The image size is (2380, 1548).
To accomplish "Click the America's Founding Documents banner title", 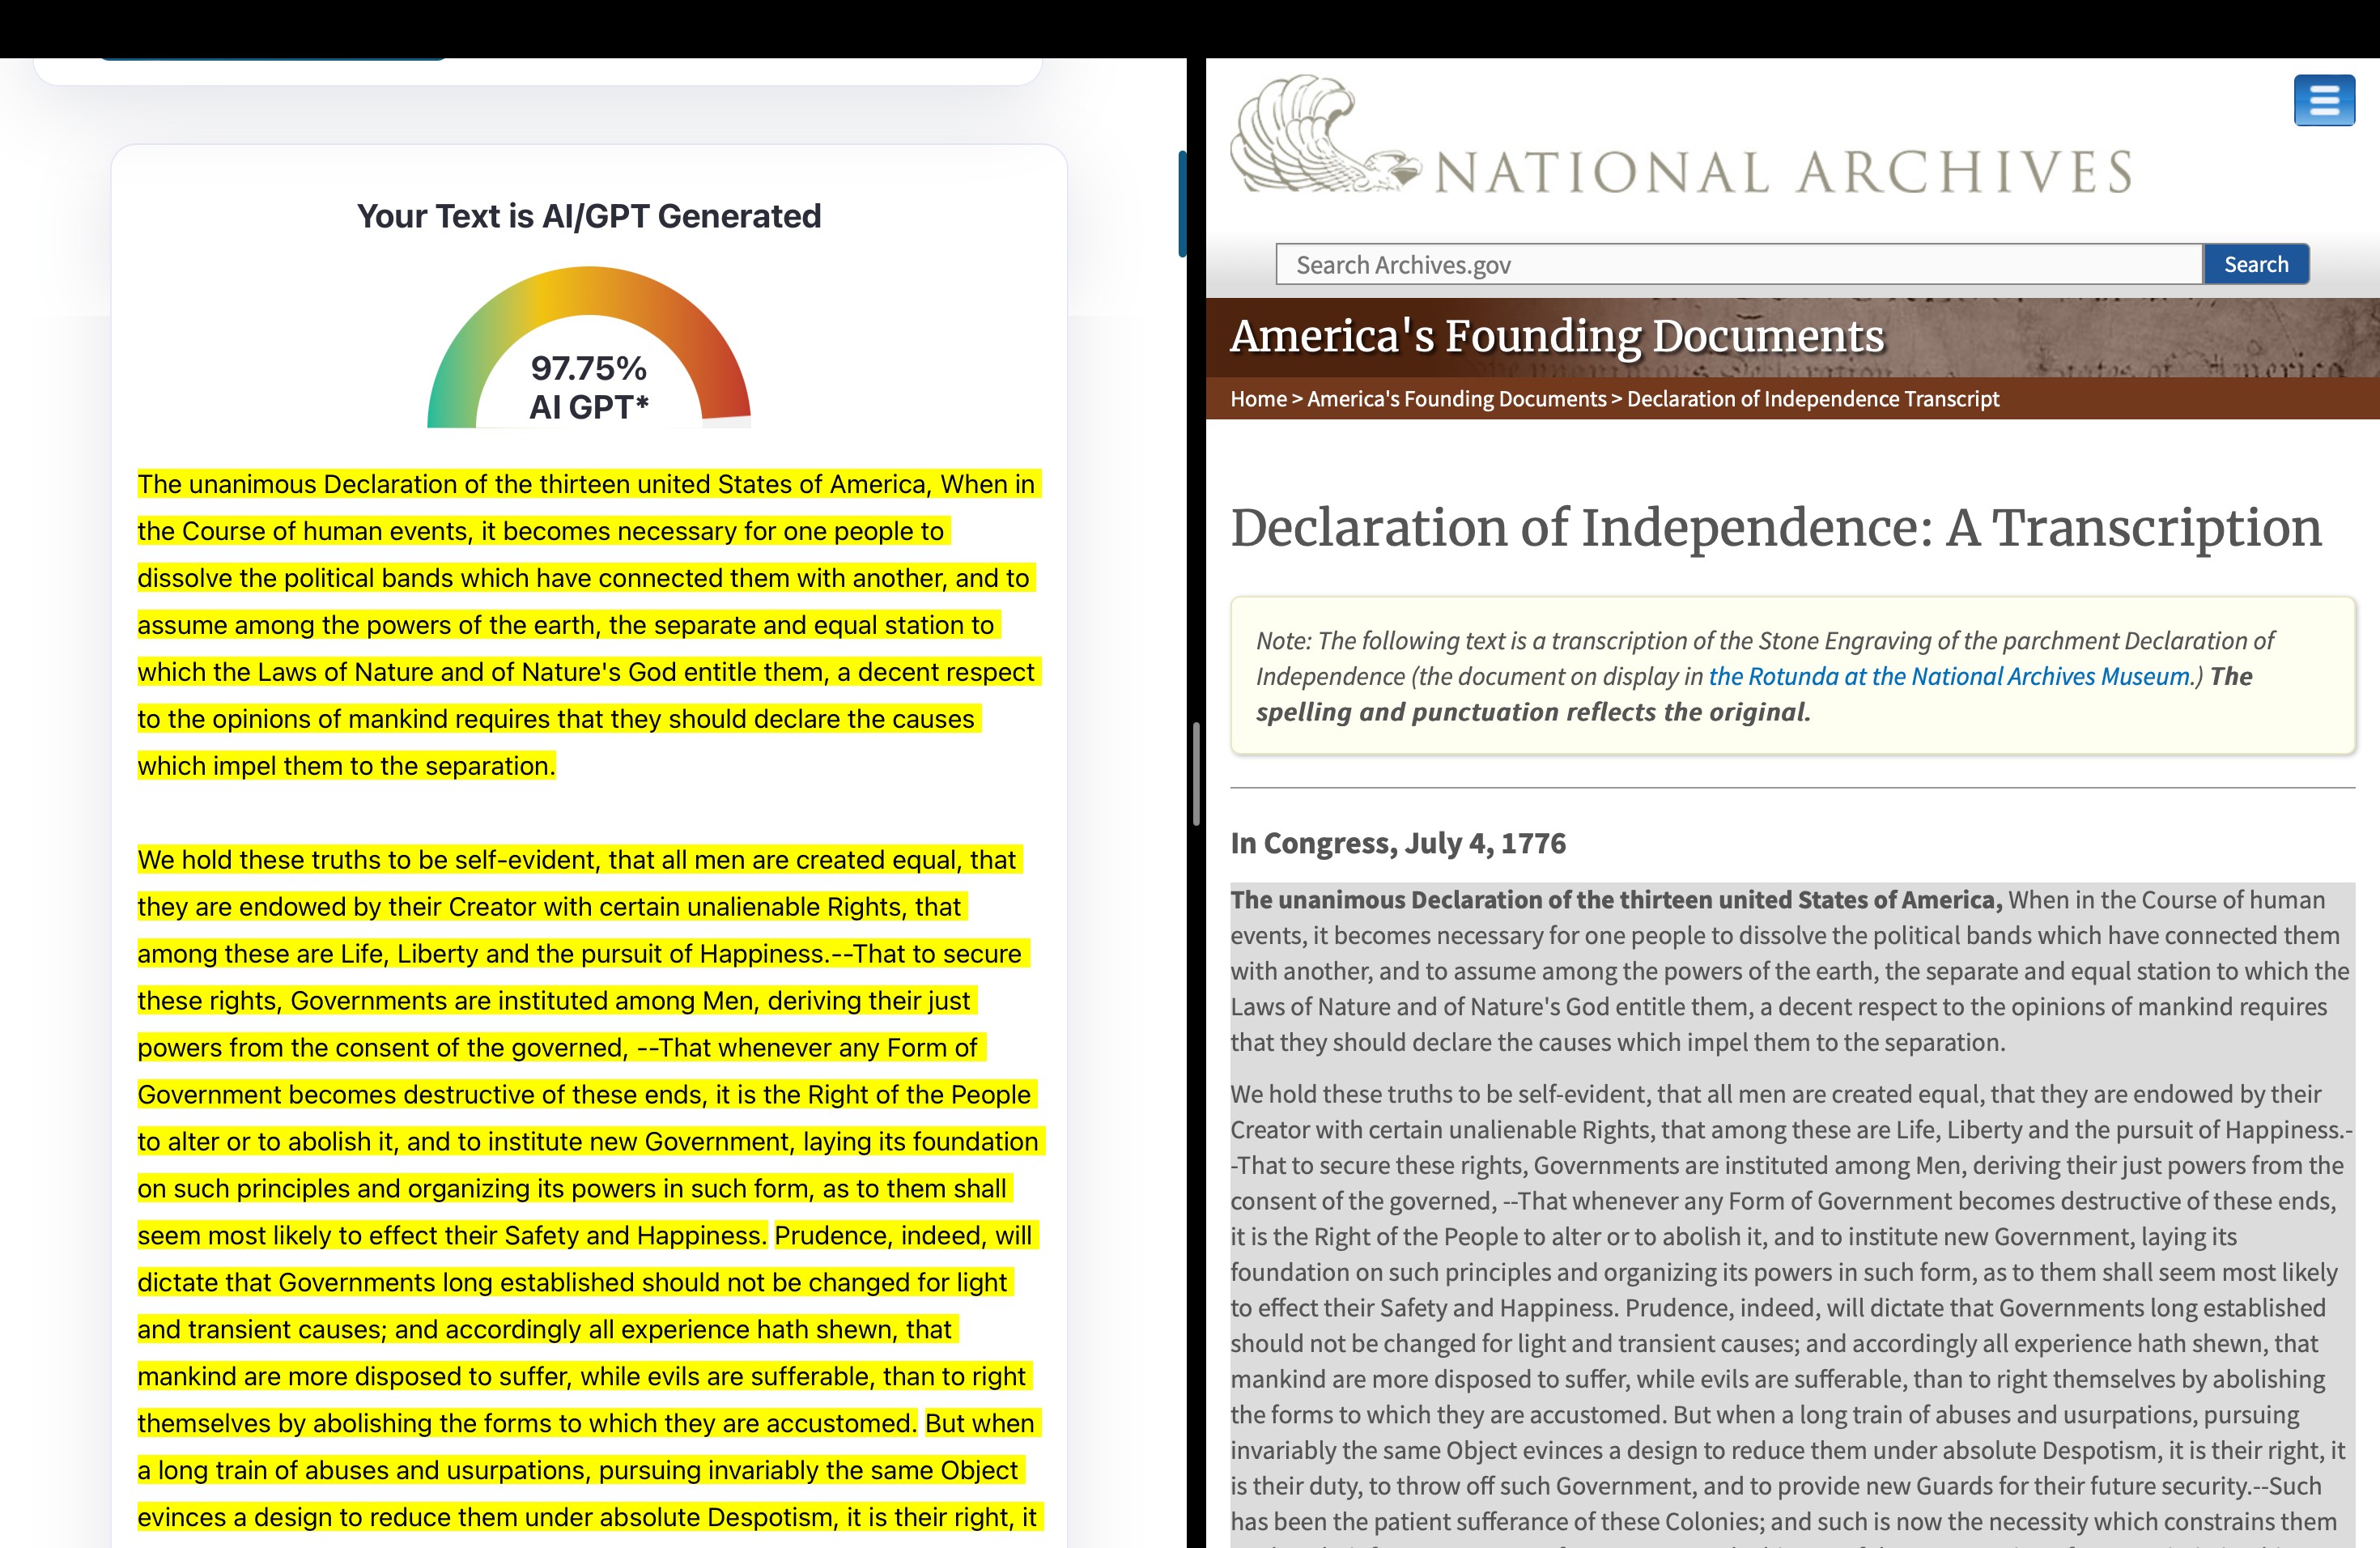I will [1557, 336].
